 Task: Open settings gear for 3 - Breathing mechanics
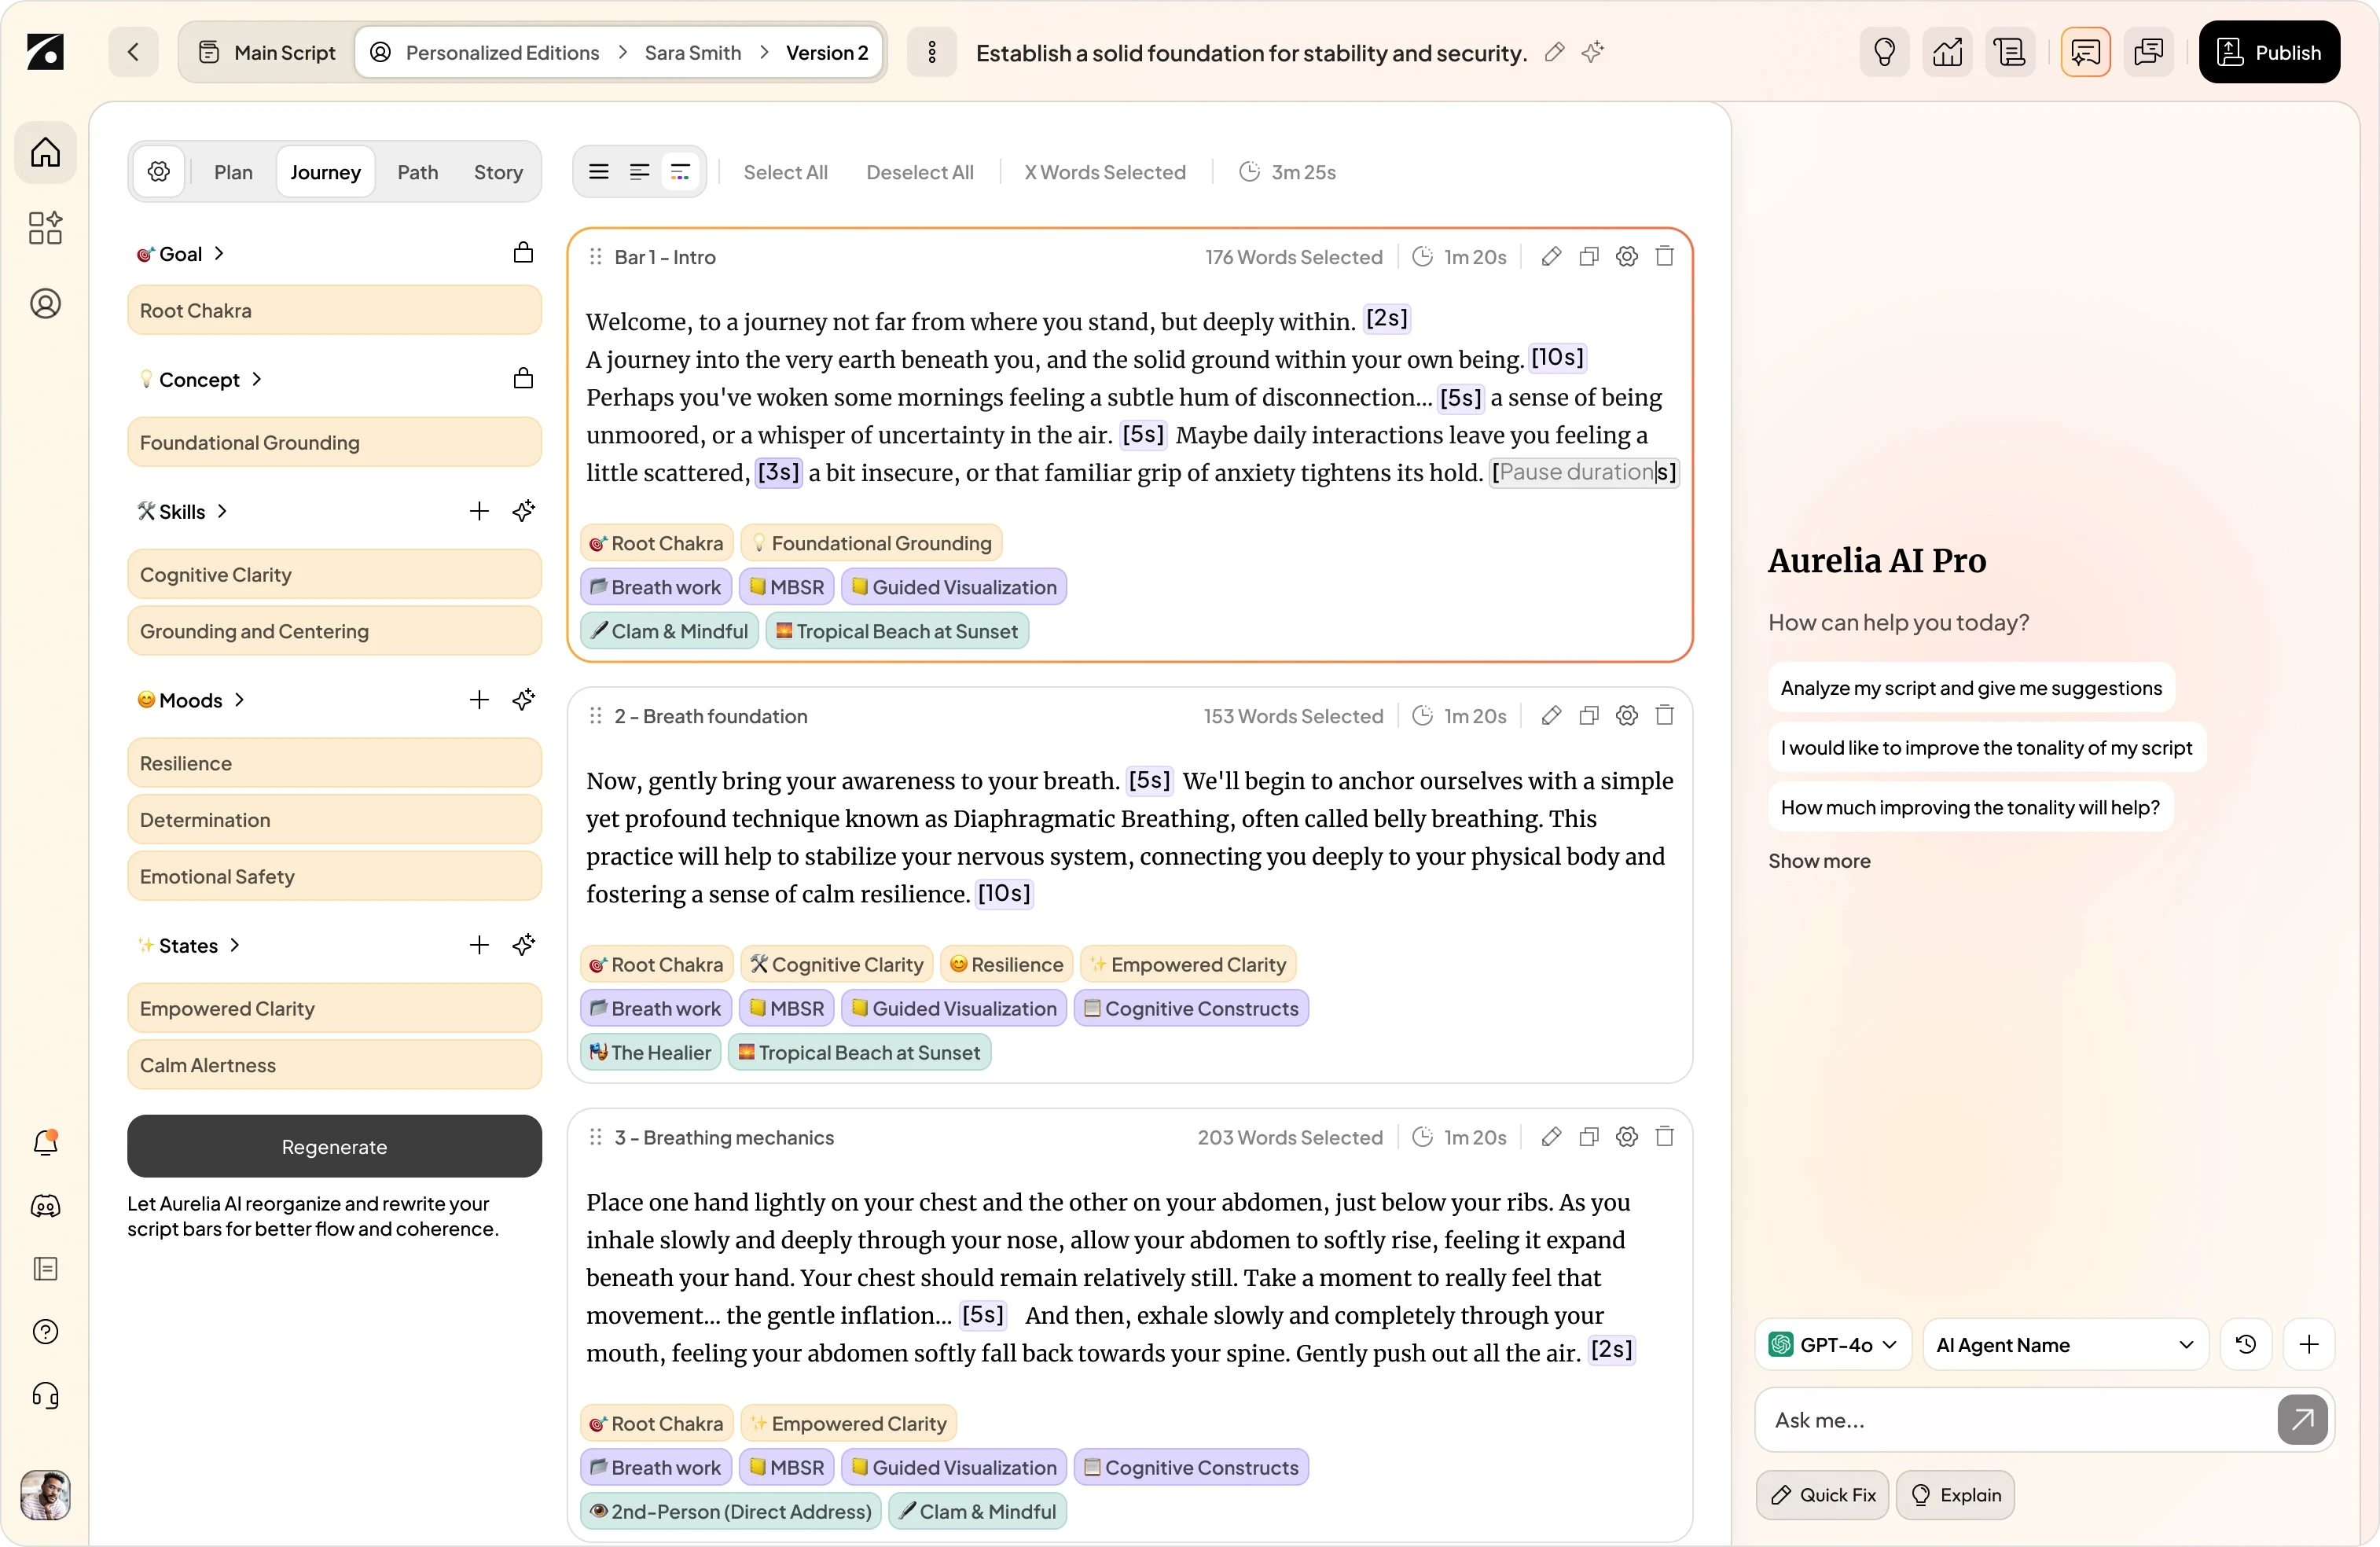coord(1626,1136)
